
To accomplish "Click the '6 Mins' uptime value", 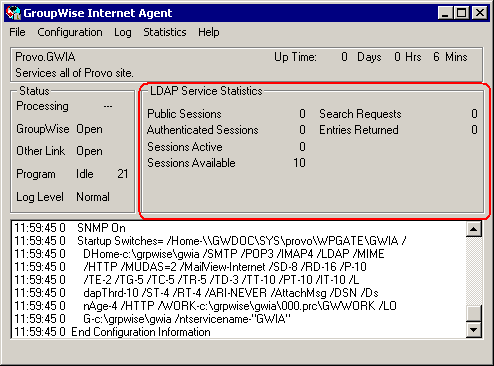I will [x=450, y=57].
